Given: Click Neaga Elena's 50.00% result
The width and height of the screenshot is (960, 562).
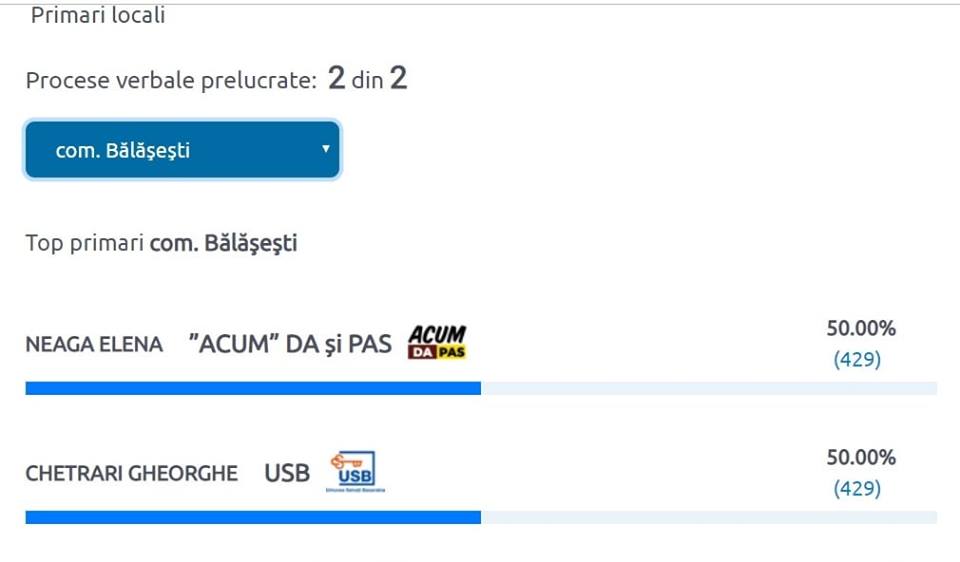Looking at the screenshot, I should (x=861, y=329).
